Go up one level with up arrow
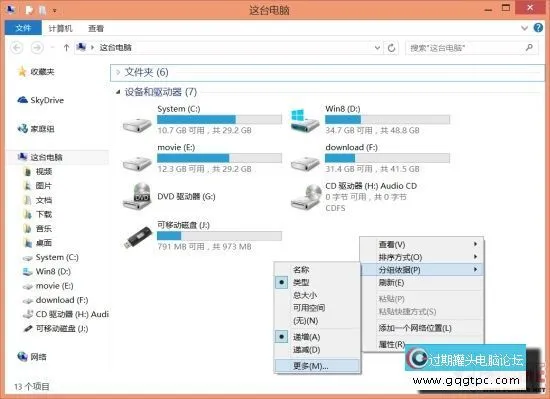This screenshot has height=399, width=550. [x=66, y=47]
